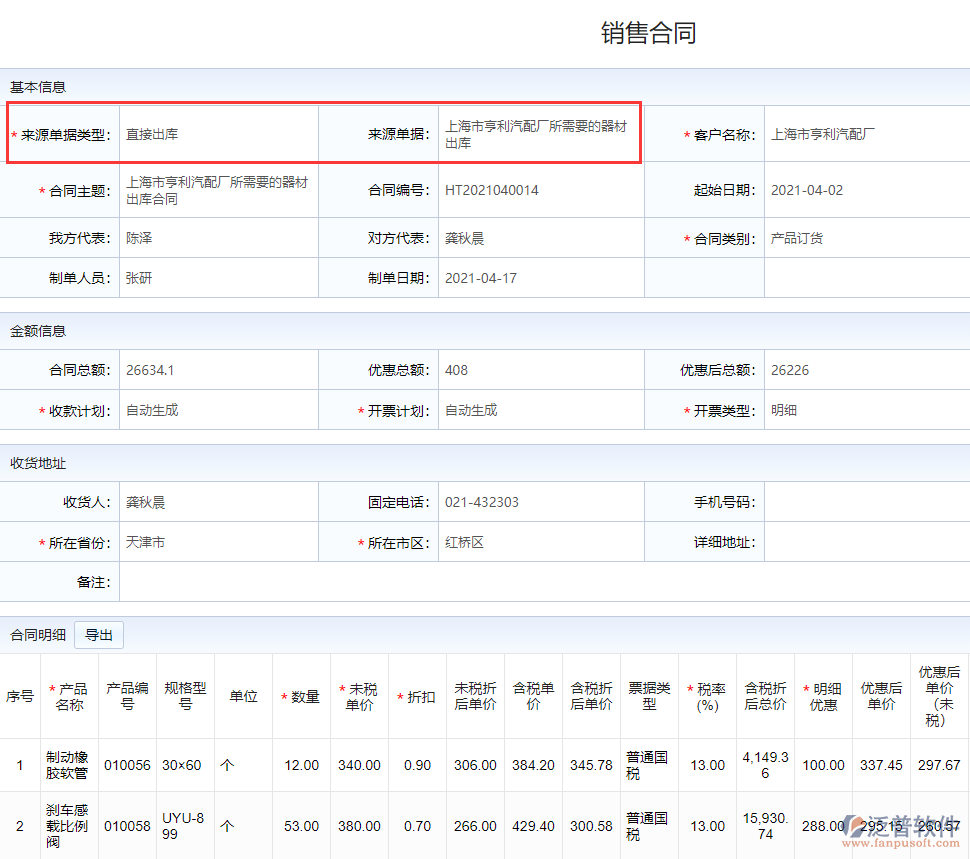
Task: Select the 所在省份 value 天津市
Action: pos(218,542)
